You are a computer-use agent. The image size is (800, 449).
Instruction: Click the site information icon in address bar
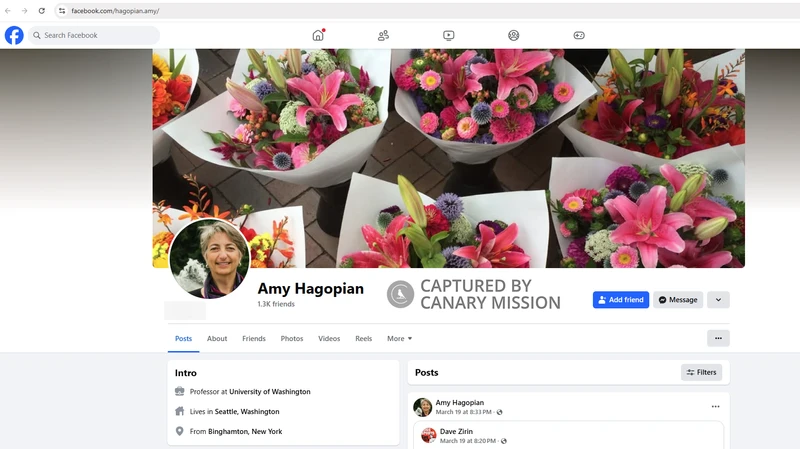62,11
